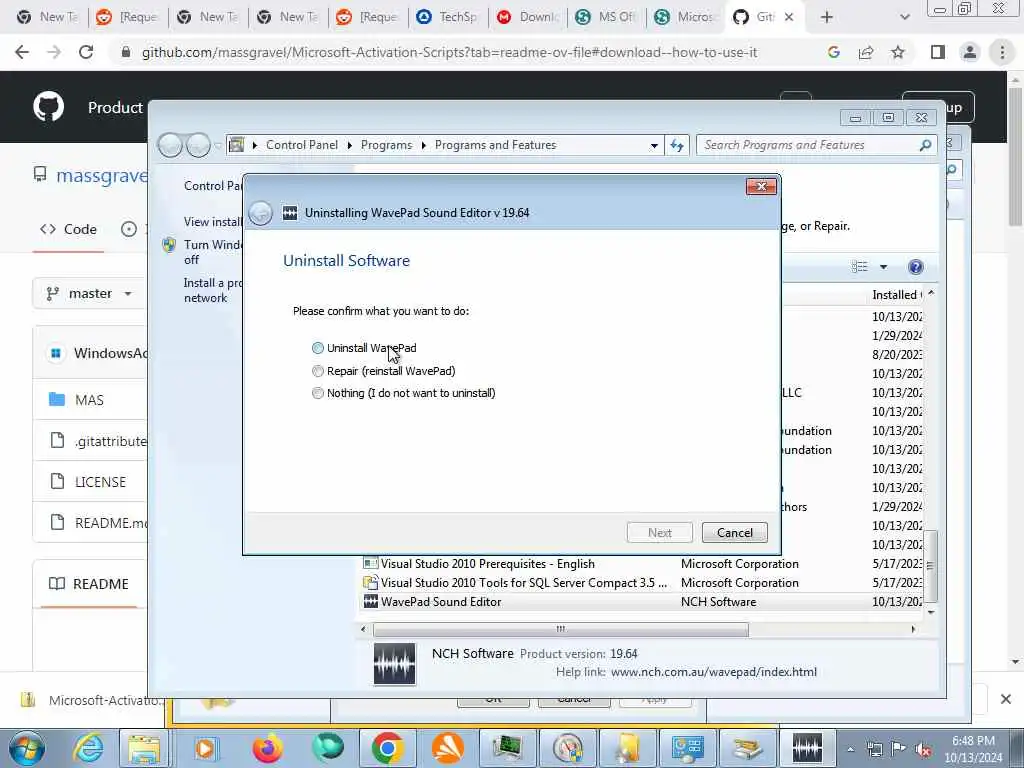Screen dimensions: 1024x768
Task: Choose Repair (reinstall WavePad) option
Action: (317, 371)
